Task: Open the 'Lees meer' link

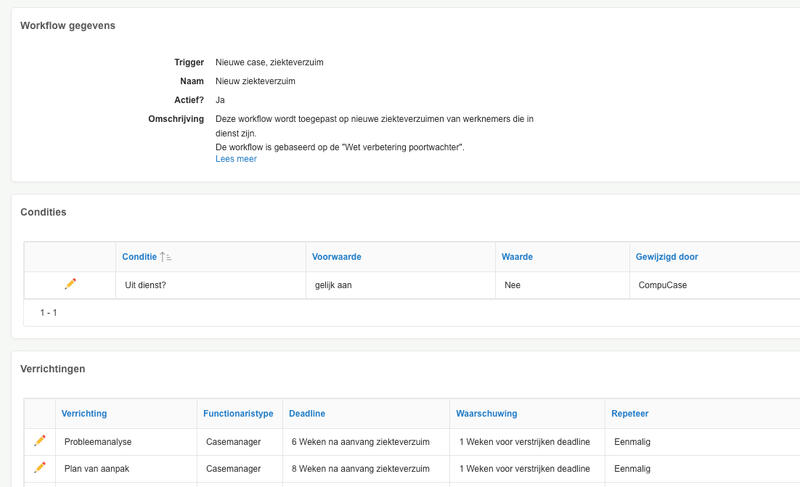Action: coord(236,159)
